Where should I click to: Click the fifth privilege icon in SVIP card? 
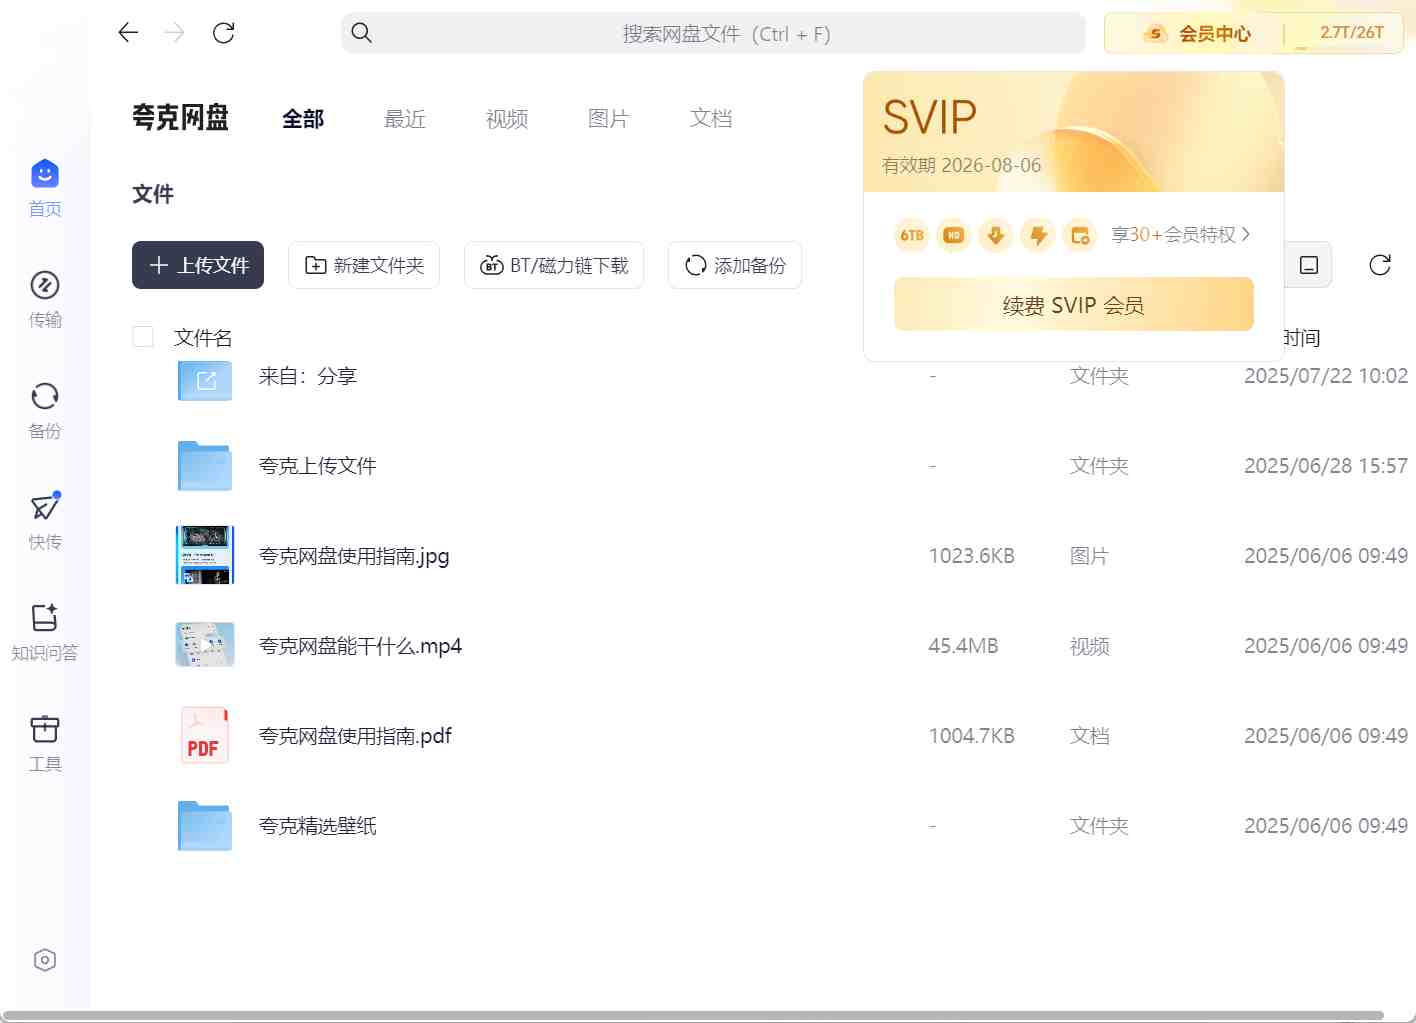coord(1080,235)
